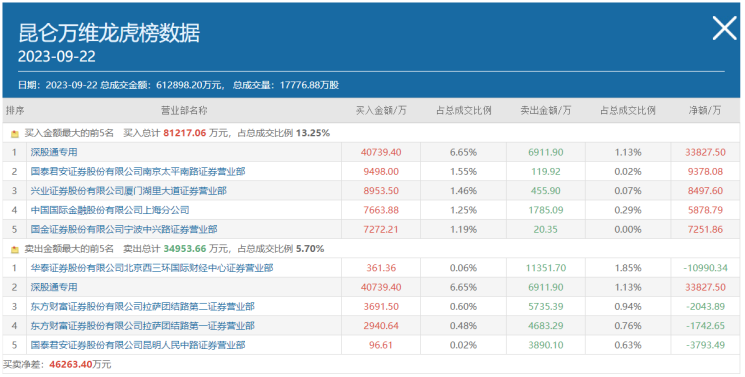The height and width of the screenshot is (377, 745).
Task: Click the 1.19% proportion cell
Action: tap(463, 229)
